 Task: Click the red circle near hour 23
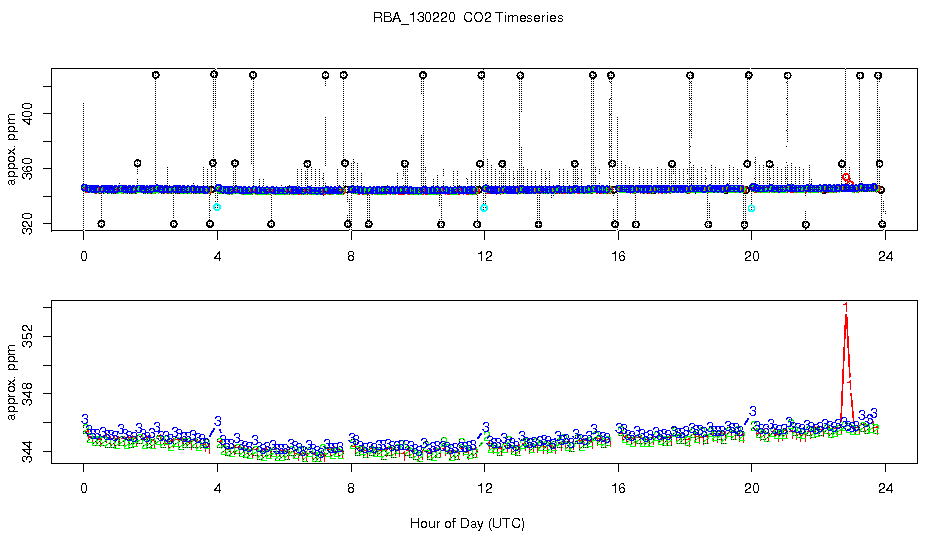[x=846, y=177]
